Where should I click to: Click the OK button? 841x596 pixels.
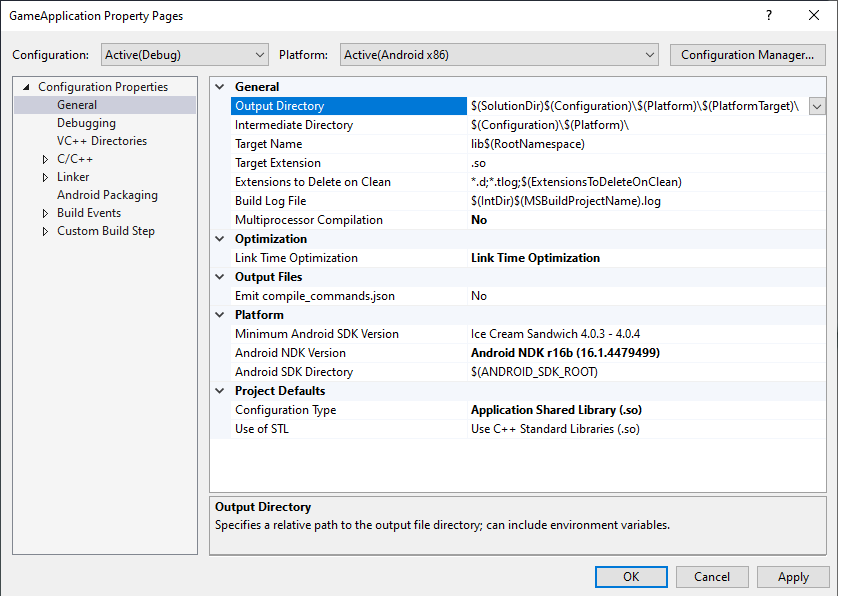pyautogui.click(x=630, y=577)
